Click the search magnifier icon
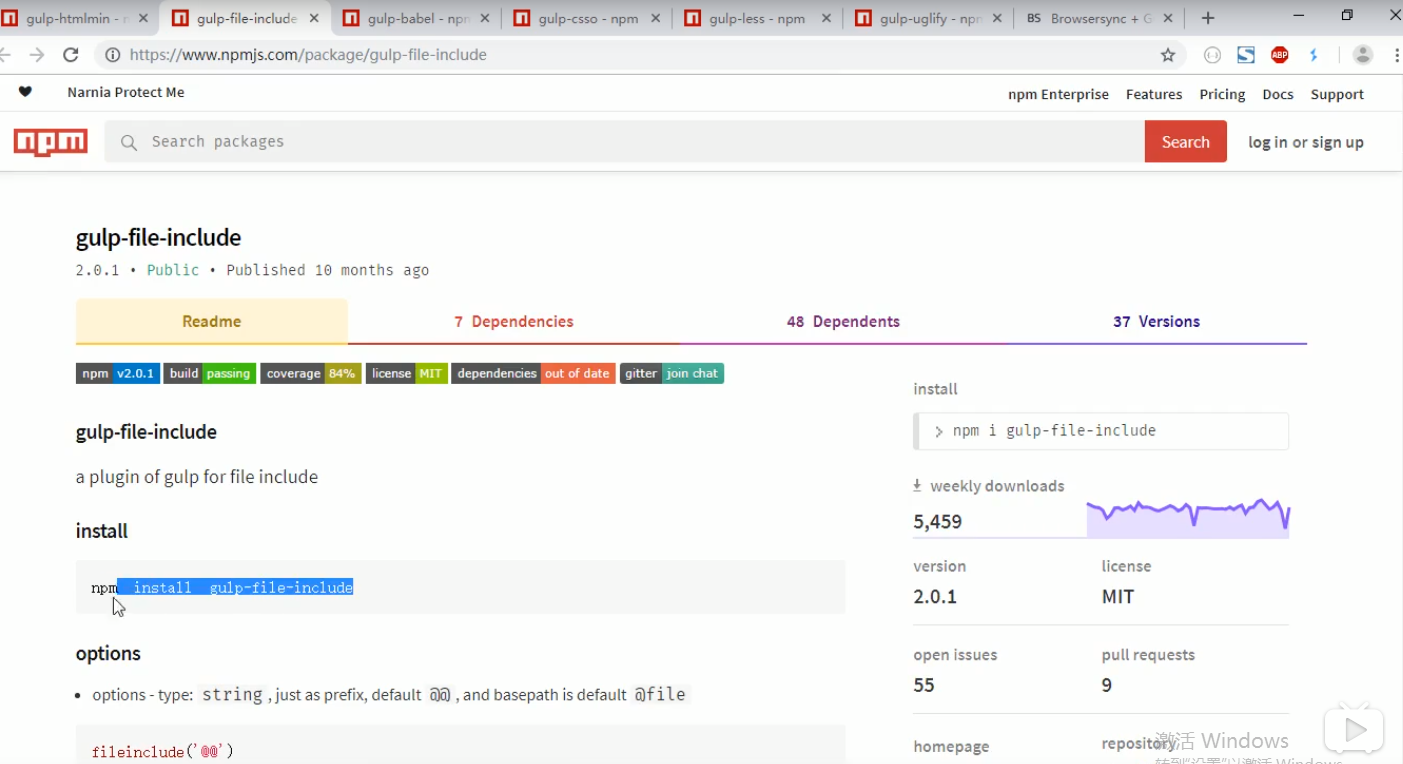 coord(129,143)
